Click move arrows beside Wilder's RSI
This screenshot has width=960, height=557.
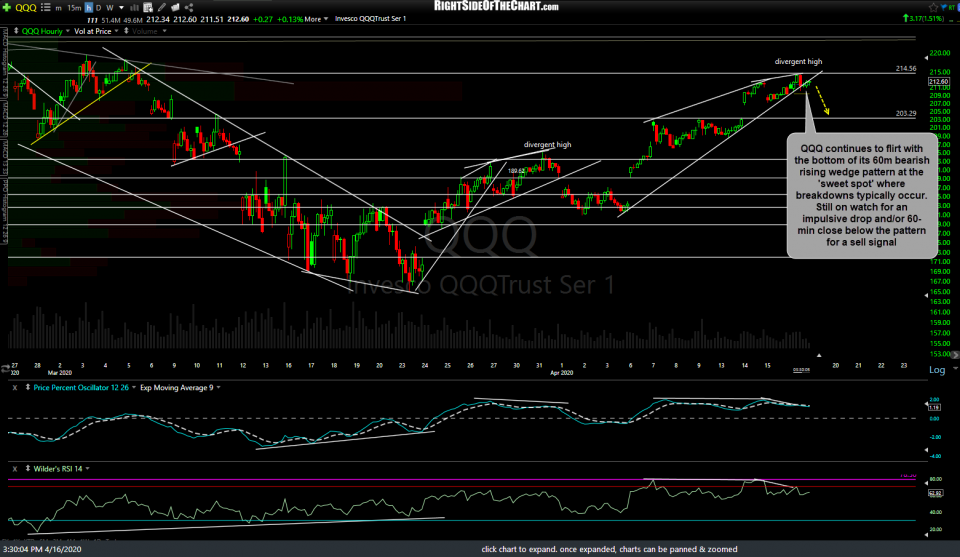click(28, 468)
